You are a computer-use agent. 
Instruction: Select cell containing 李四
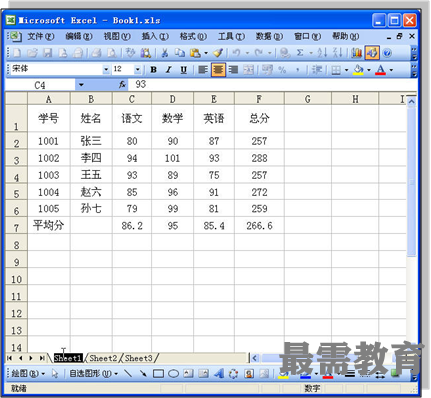(x=91, y=158)
